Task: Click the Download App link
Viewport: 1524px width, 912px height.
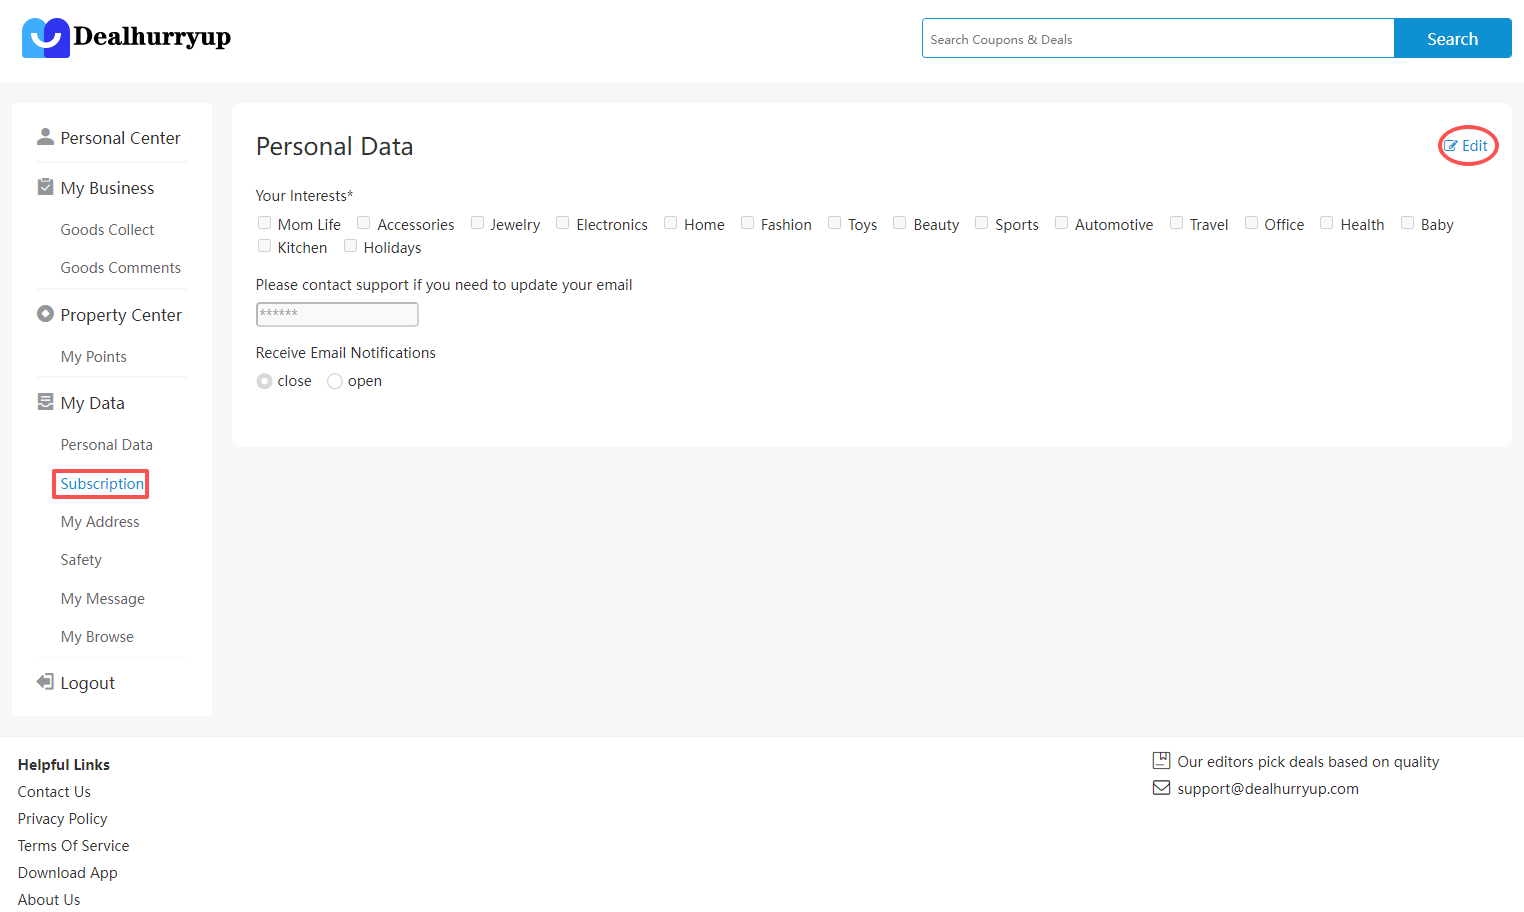Action: 67,873
